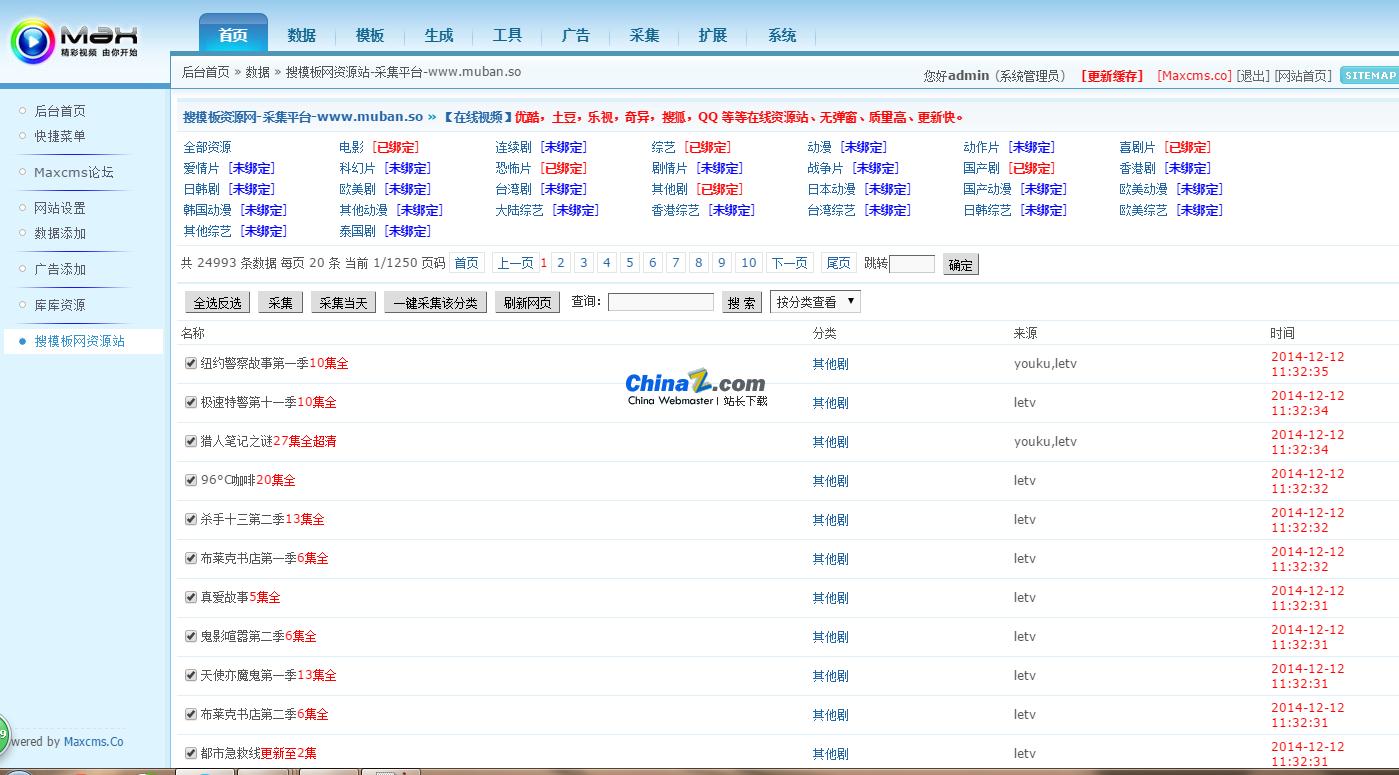Image resolution: width=1399 pixels, height=775 pixels.
Task: Toggle checkbox for 天使亦魔鬼第一季
Action: (191, 675)
